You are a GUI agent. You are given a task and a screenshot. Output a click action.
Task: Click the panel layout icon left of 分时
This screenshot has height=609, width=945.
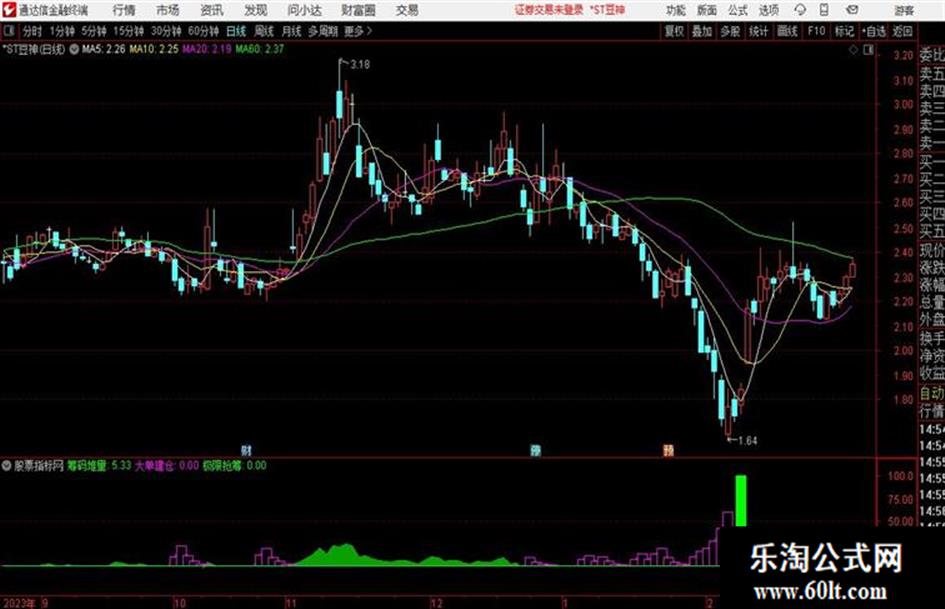coord(8,31)
